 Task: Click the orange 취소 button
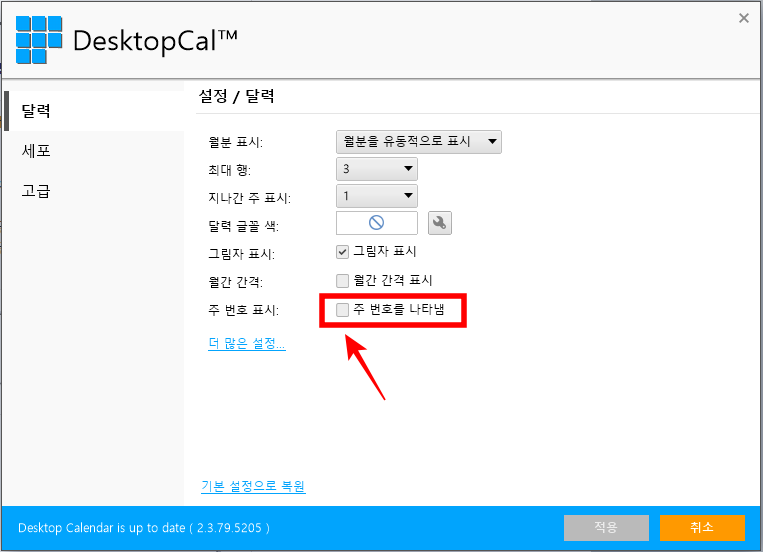[702, 528]
